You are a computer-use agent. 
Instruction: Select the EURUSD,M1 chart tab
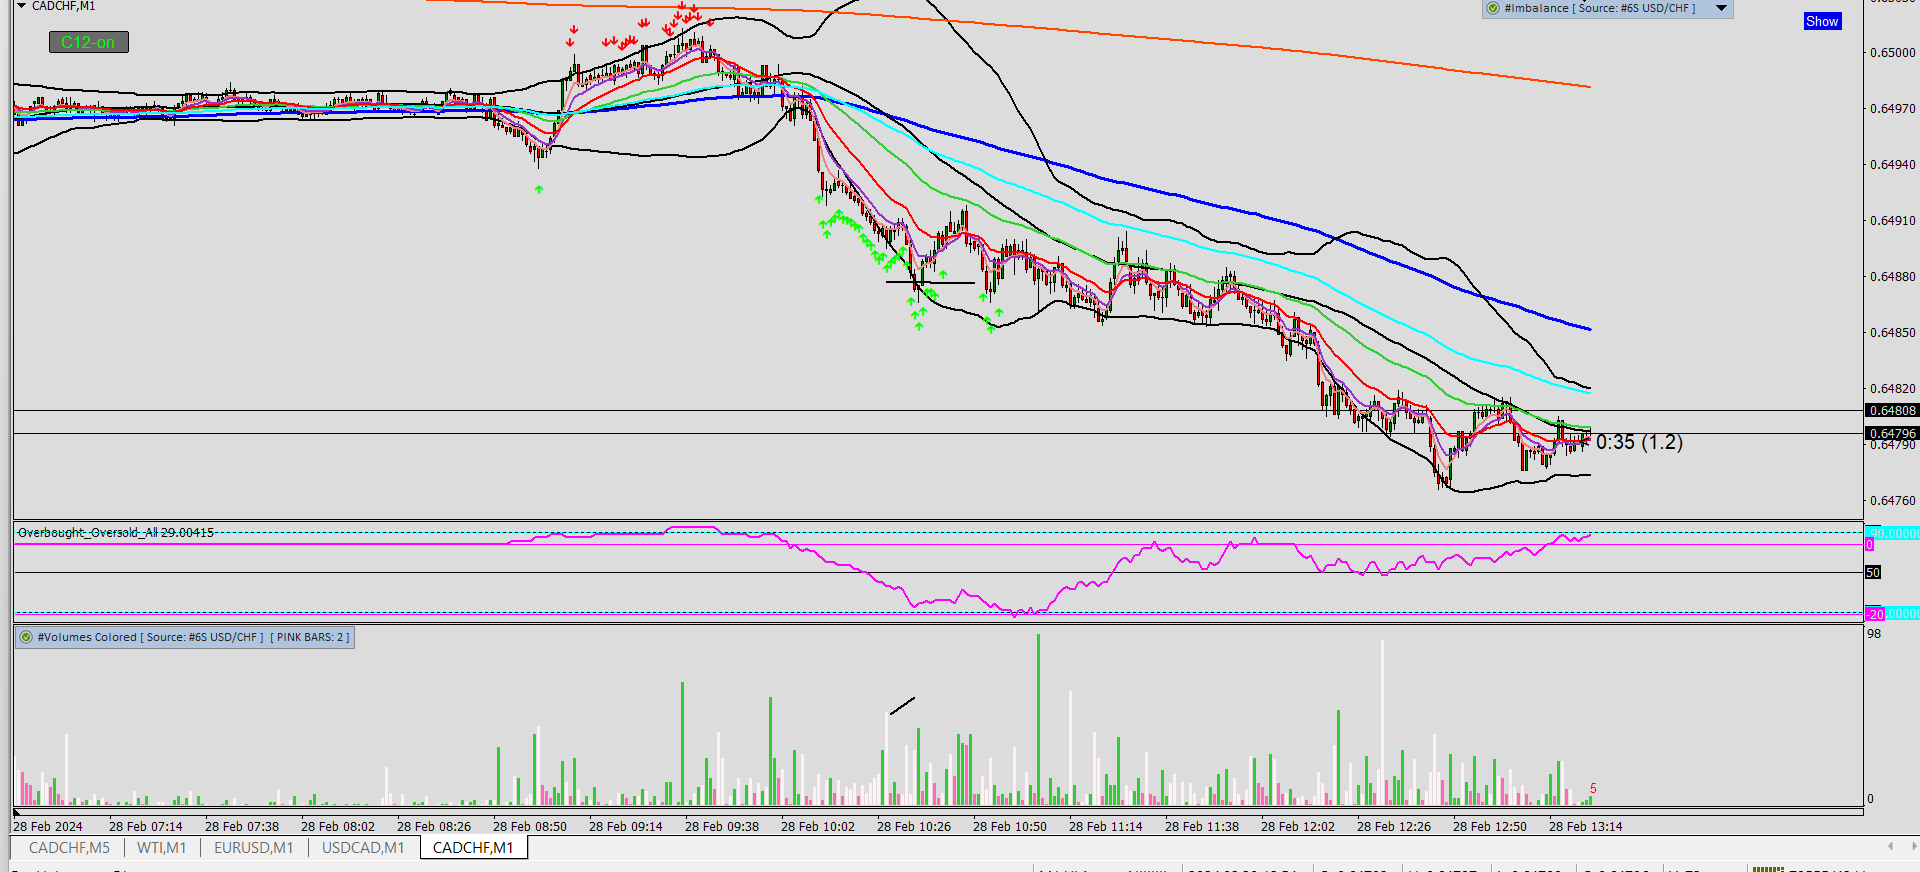tap(254, 848)
